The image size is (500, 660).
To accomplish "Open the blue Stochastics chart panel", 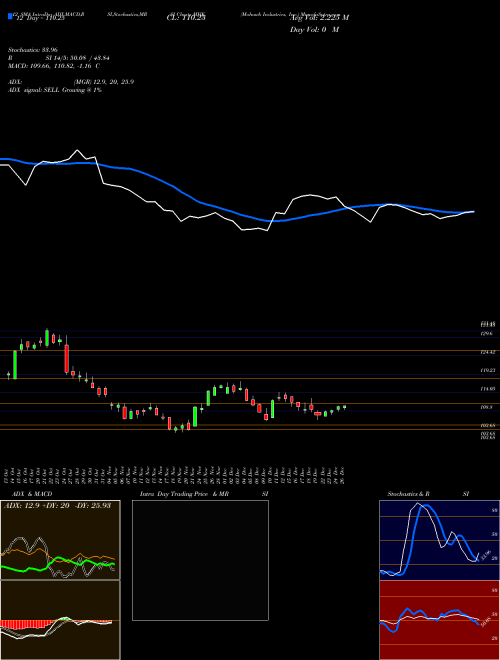I will pos(439,540).
